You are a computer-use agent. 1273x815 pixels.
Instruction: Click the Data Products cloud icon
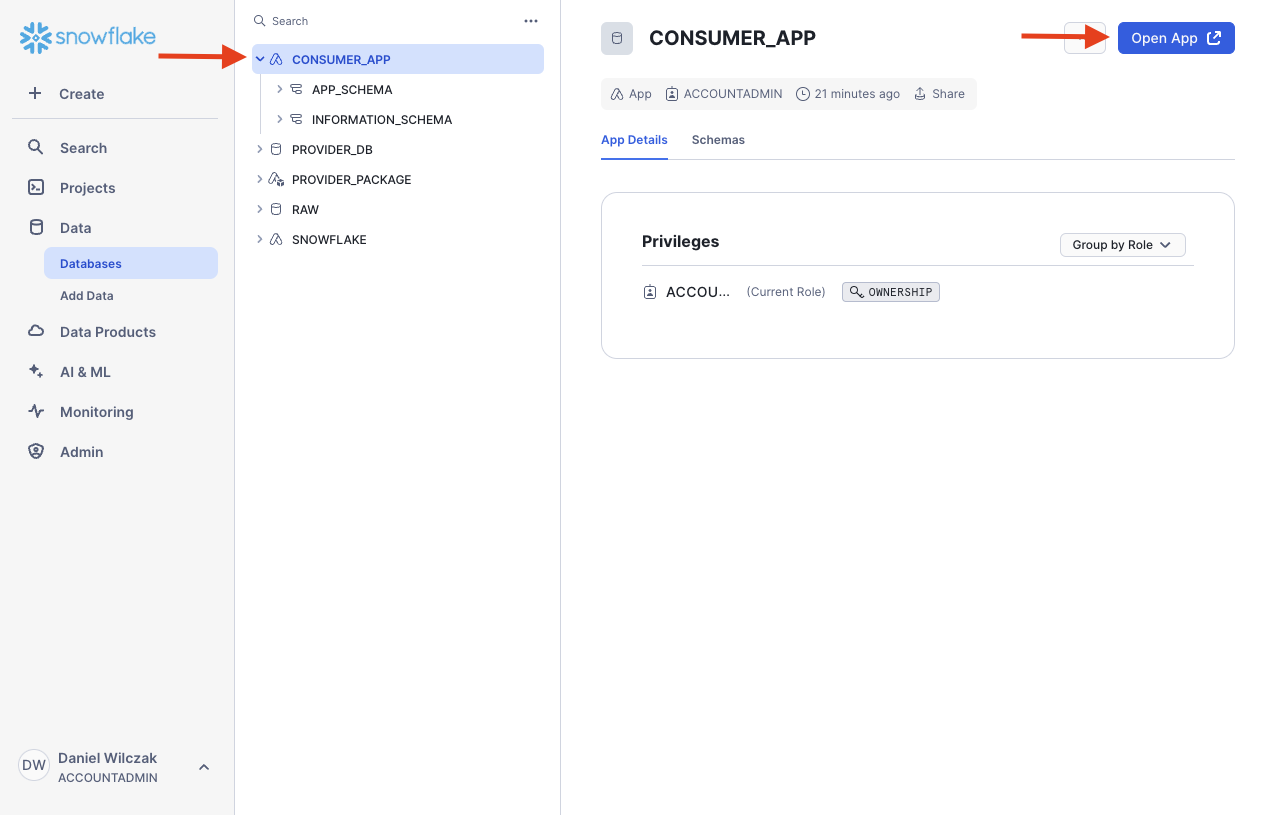click(x=36, y=331)
